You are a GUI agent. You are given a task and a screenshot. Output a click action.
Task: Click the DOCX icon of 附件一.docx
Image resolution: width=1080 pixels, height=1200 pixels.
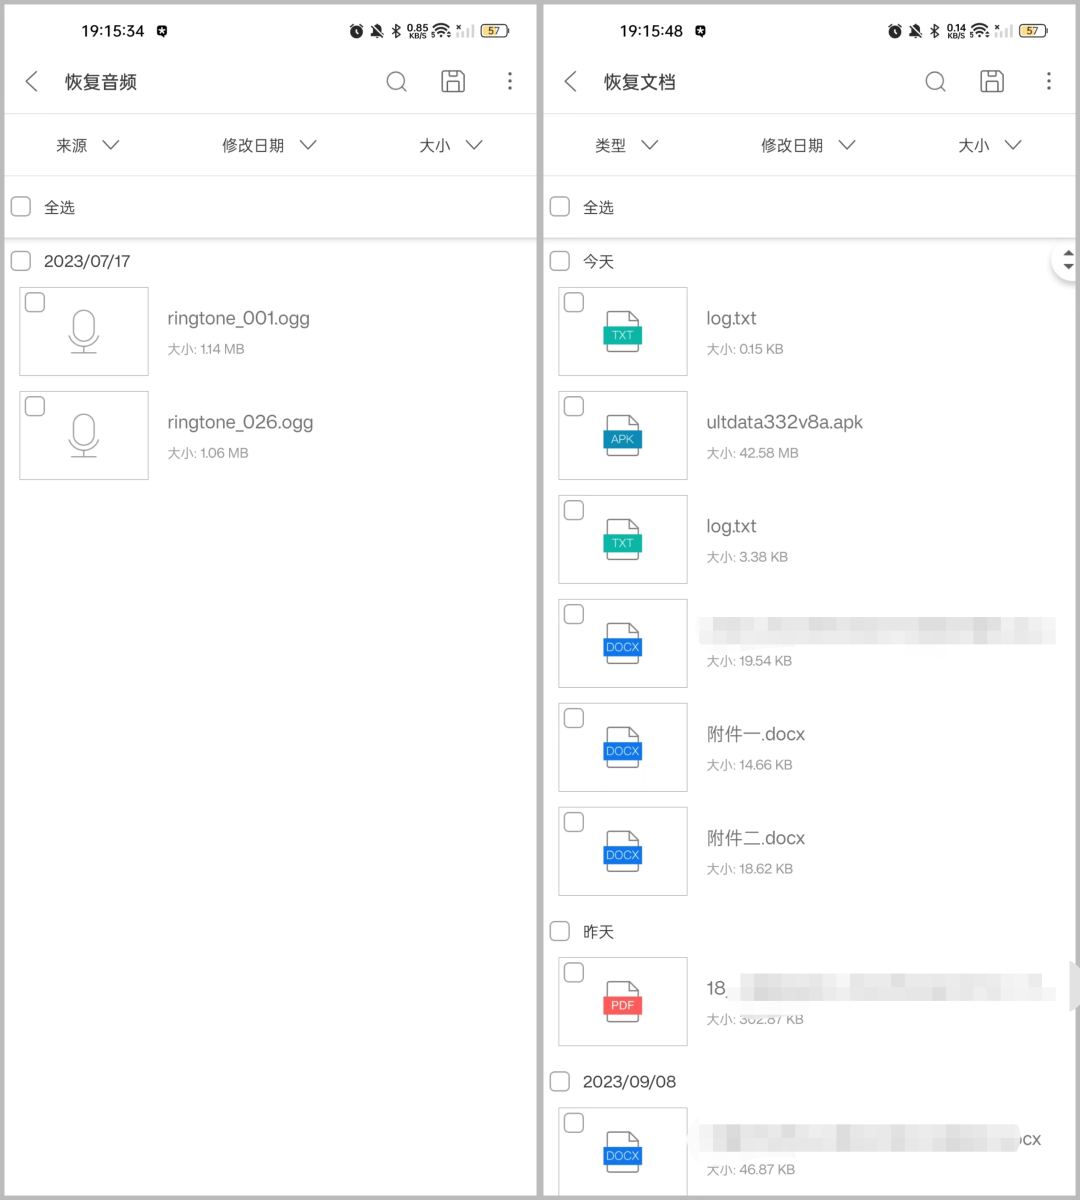(622, 747)
